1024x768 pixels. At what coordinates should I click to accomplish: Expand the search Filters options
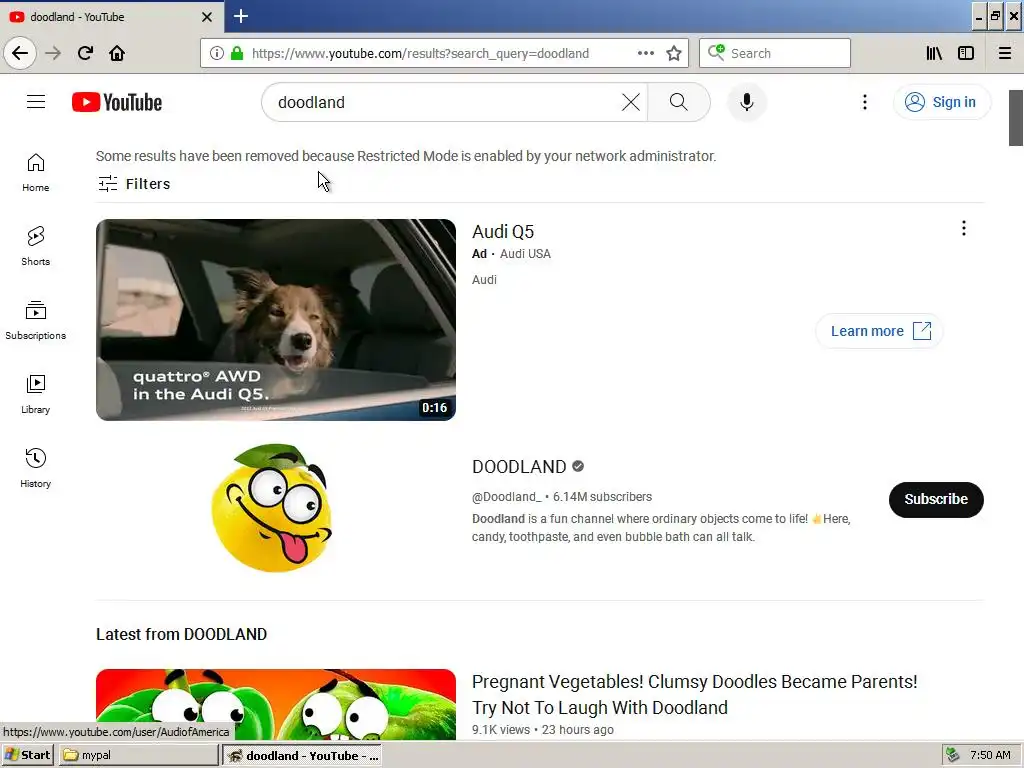[x=134, y=184]
